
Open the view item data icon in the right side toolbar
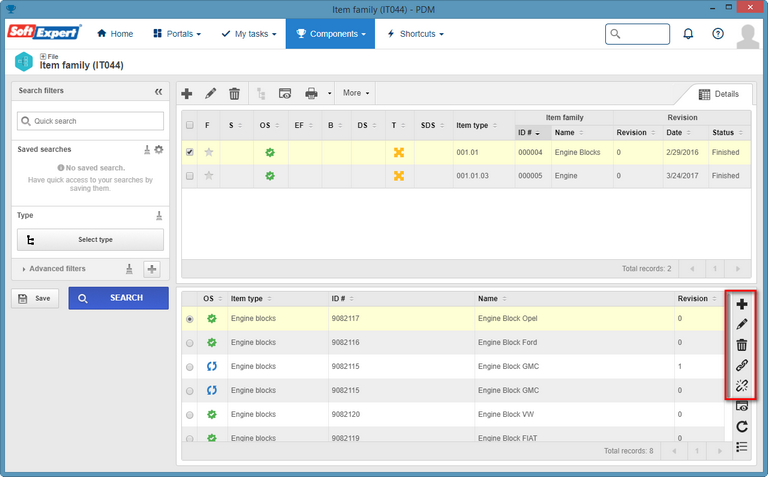click(742, 406)
